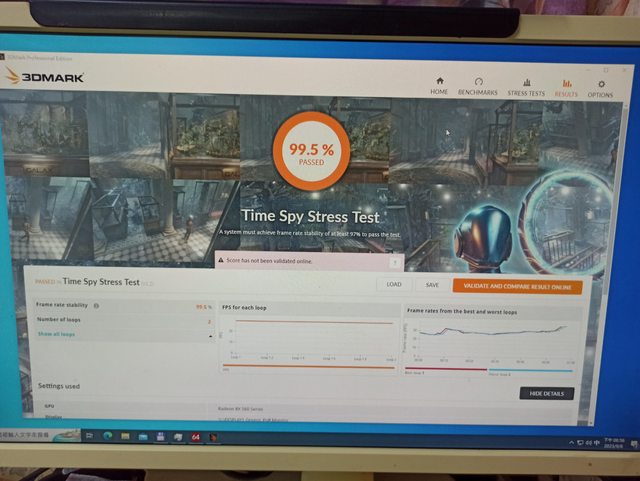The width and height of the screenshot is (640, 481).
Task: Click the help question mark on validation notice
Action: pos(396,263)
